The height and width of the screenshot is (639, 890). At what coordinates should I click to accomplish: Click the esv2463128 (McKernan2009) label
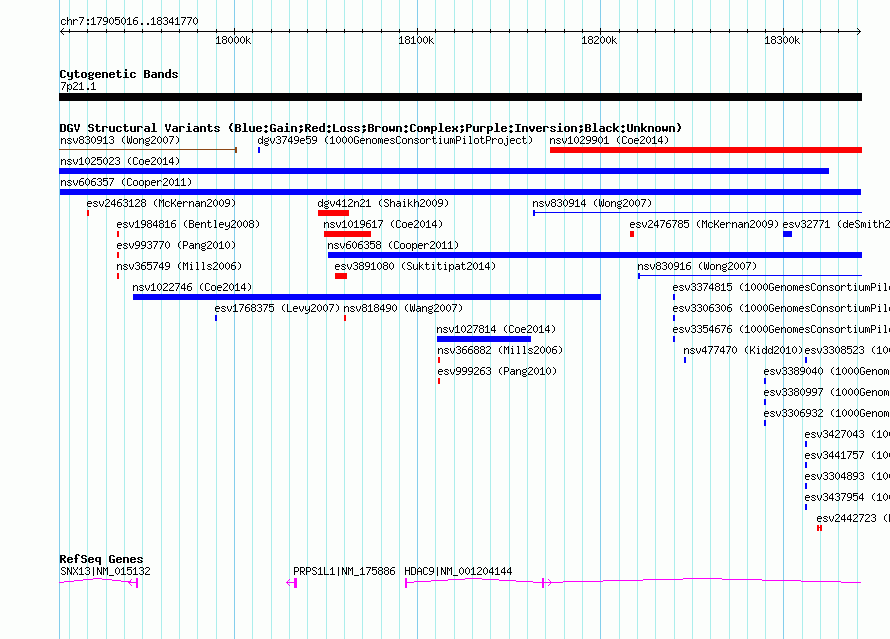[x=161, y=203]
